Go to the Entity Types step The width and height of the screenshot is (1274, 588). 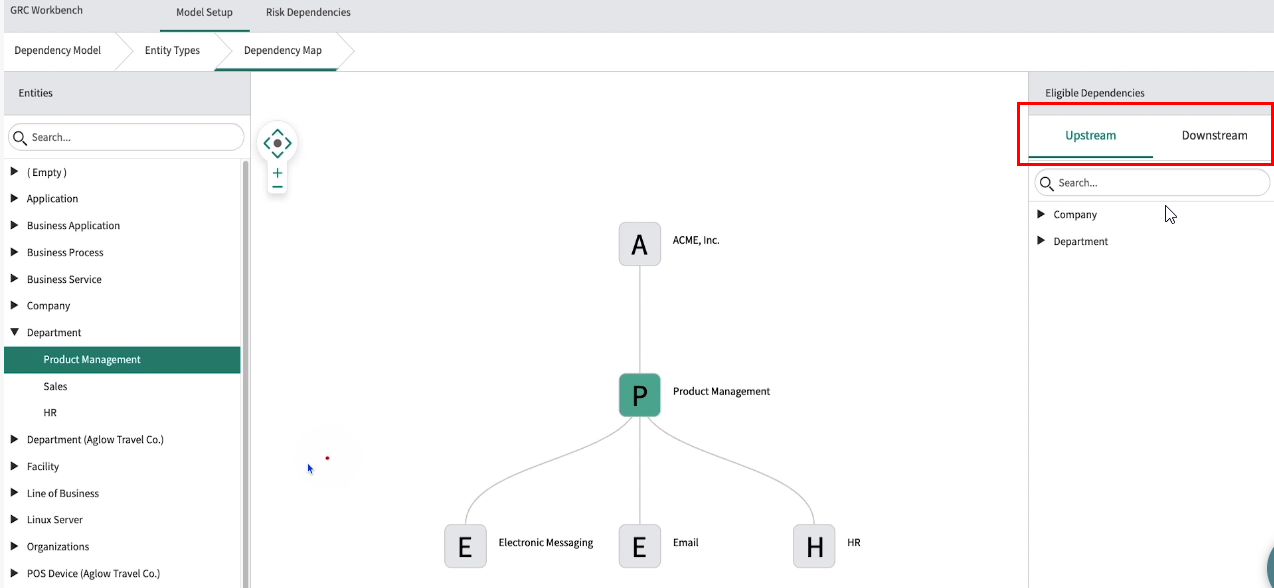point(172,51)
